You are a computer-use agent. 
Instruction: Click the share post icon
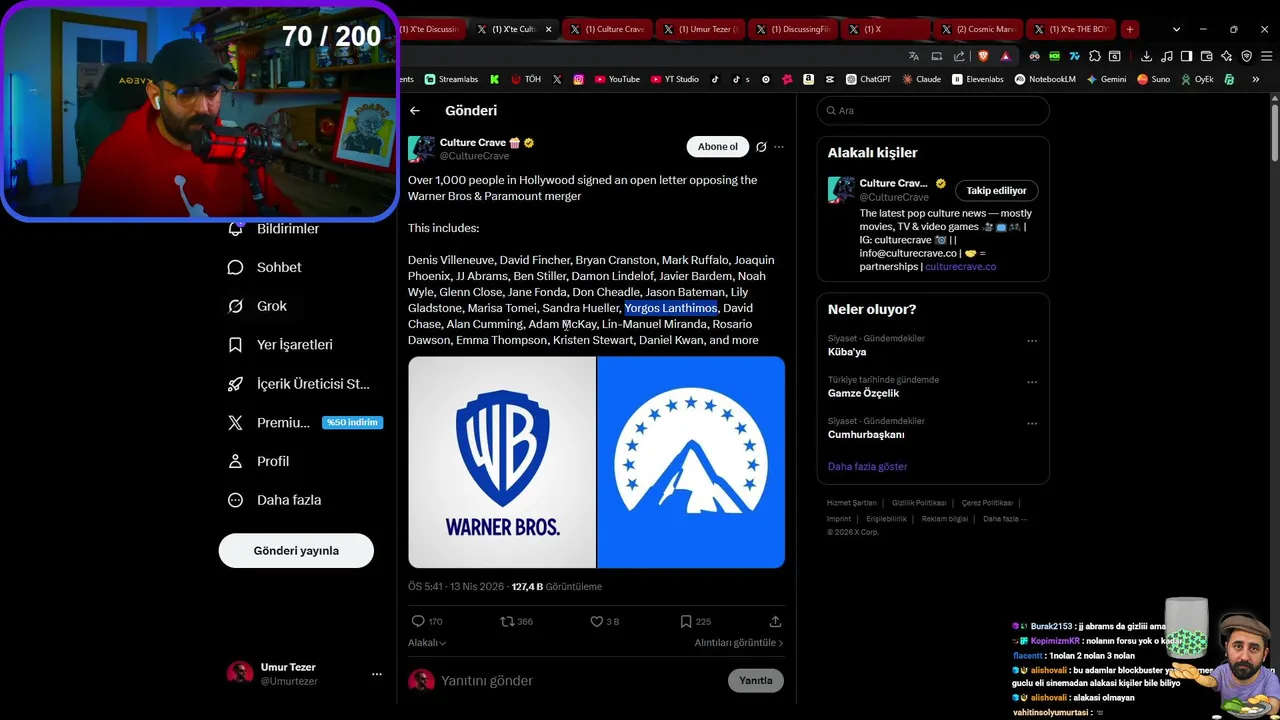pyautogui.click(x=775, y=621)
